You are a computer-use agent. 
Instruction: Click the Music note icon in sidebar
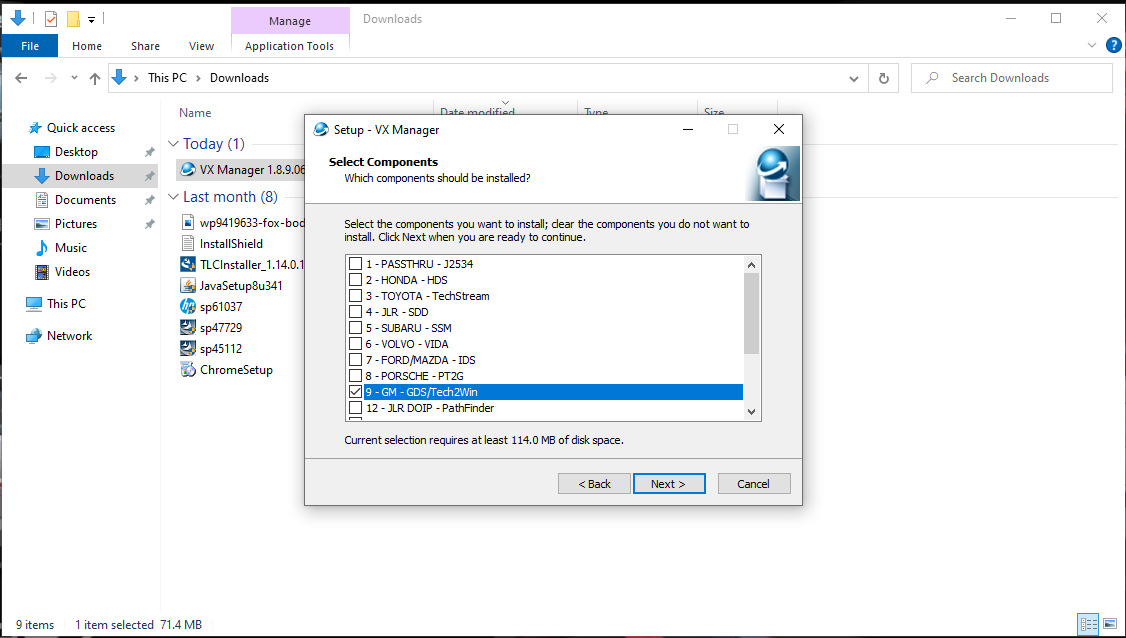[x=42, y=248]
